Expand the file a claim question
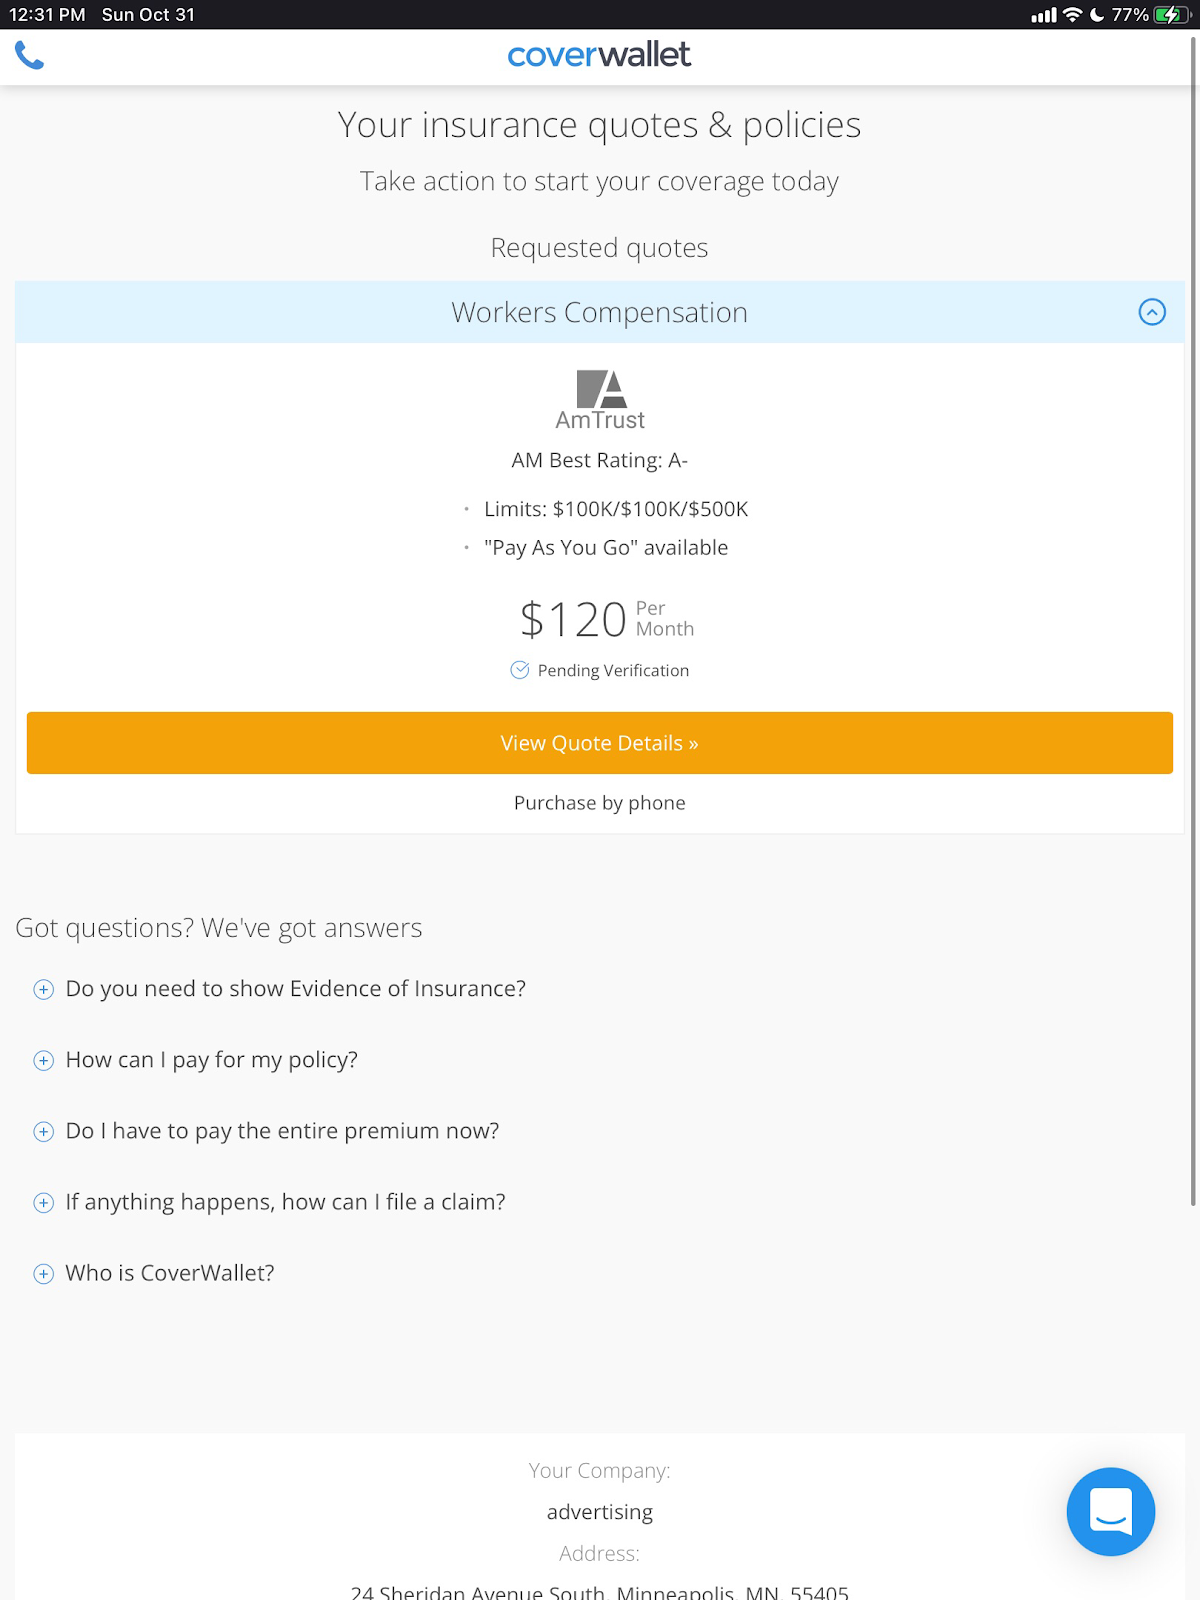 click(x=44, y=1203)
